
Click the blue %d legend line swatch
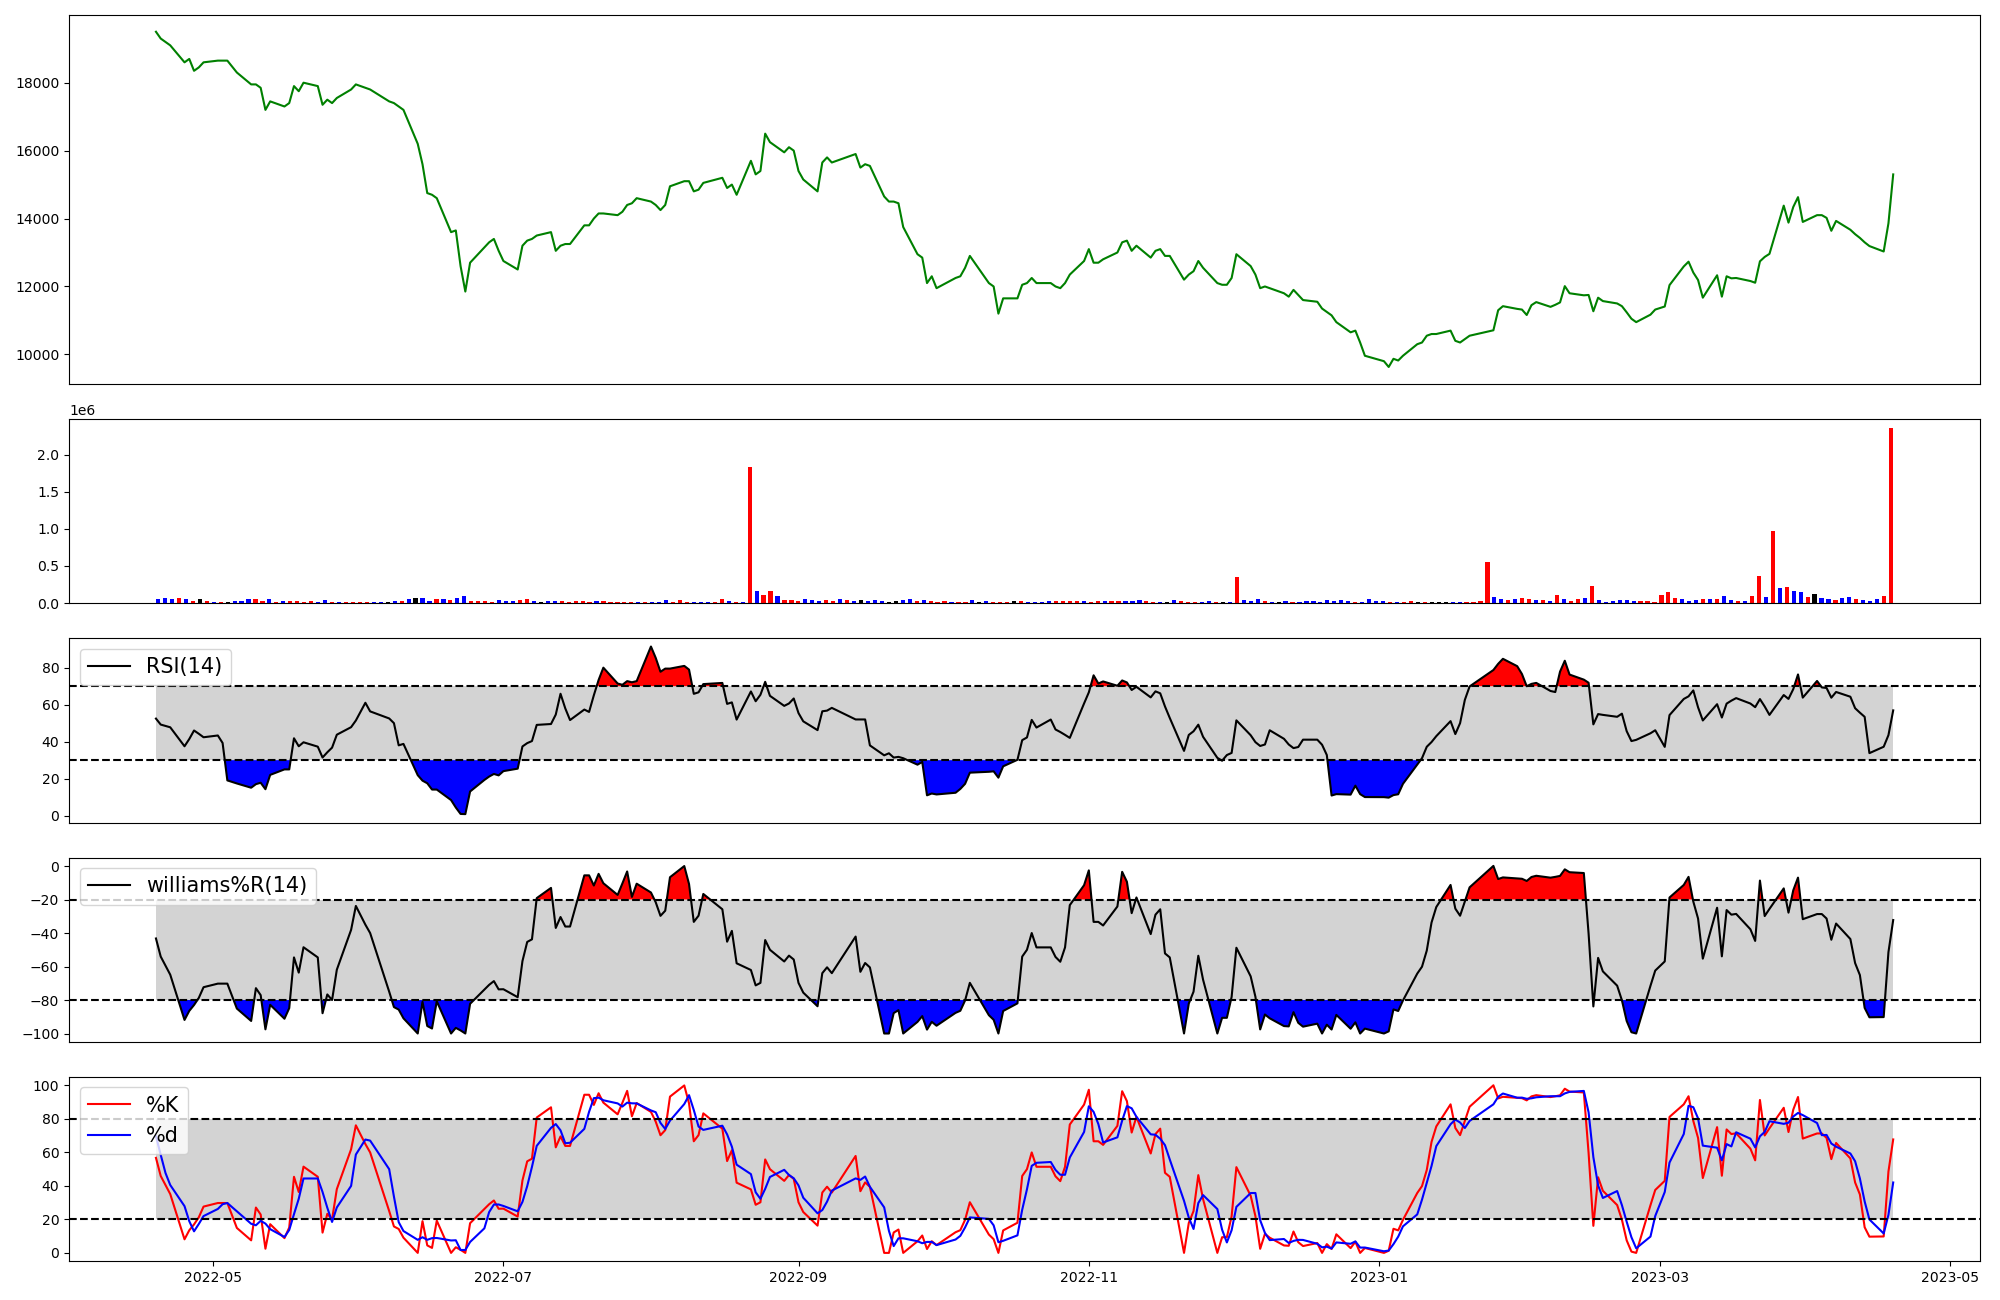110,1135
